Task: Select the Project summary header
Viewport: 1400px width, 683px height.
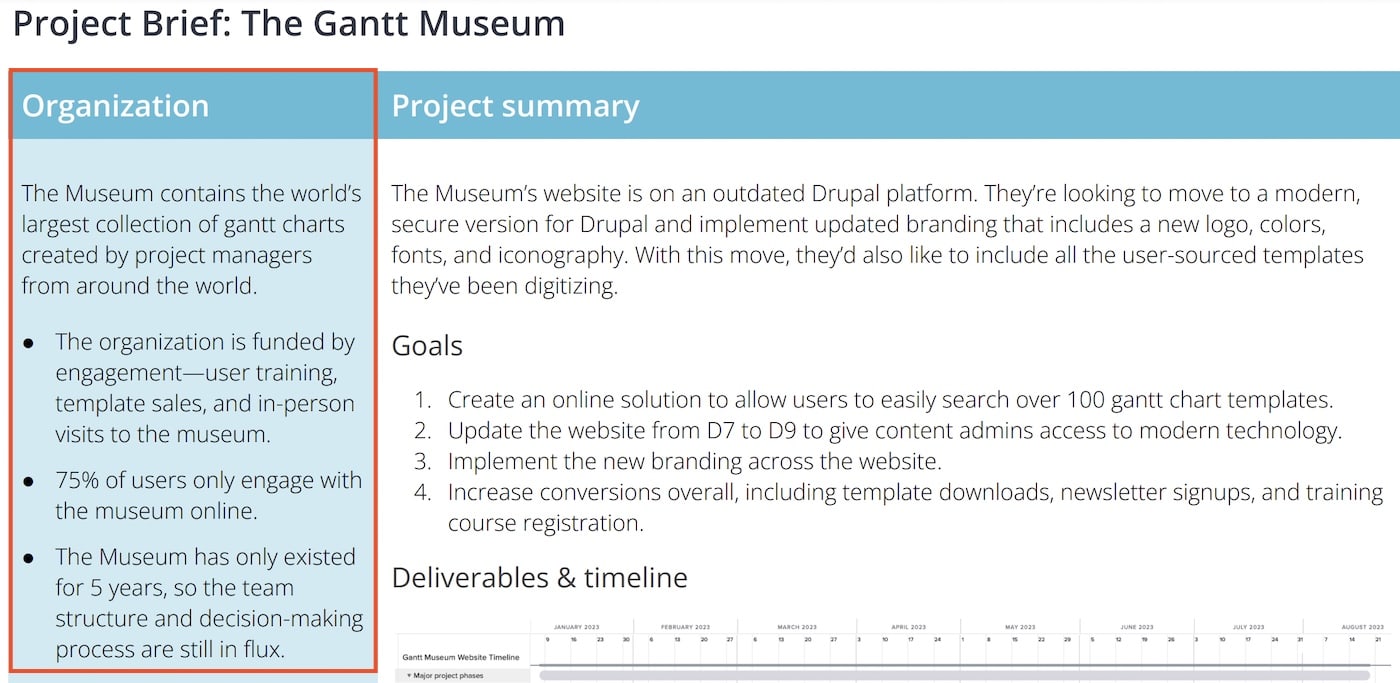Action: (517, 105)
